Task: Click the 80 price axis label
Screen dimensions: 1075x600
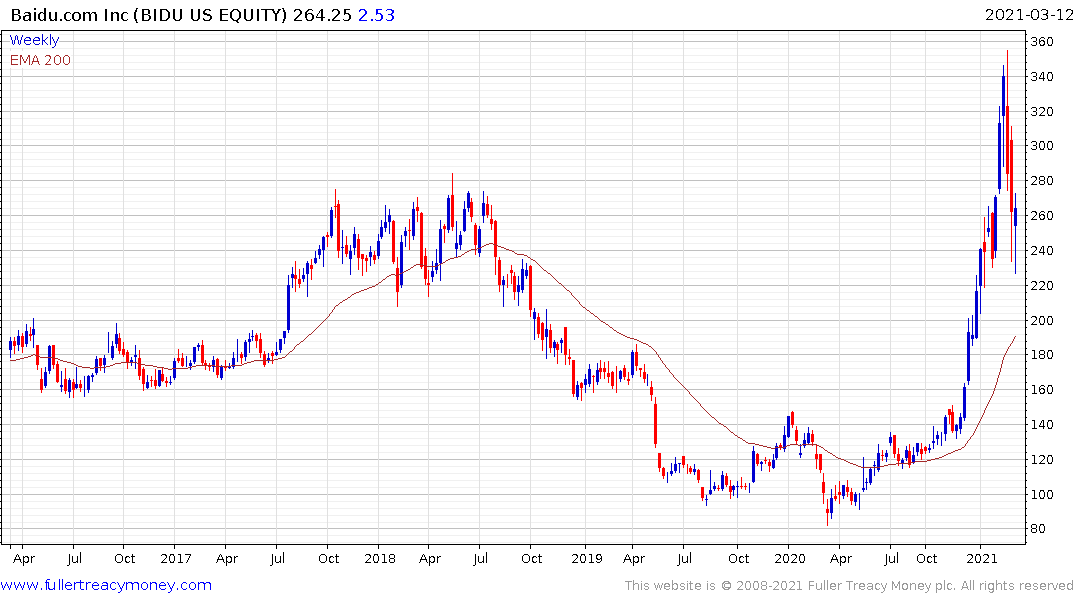Action: coord(1038,529)
